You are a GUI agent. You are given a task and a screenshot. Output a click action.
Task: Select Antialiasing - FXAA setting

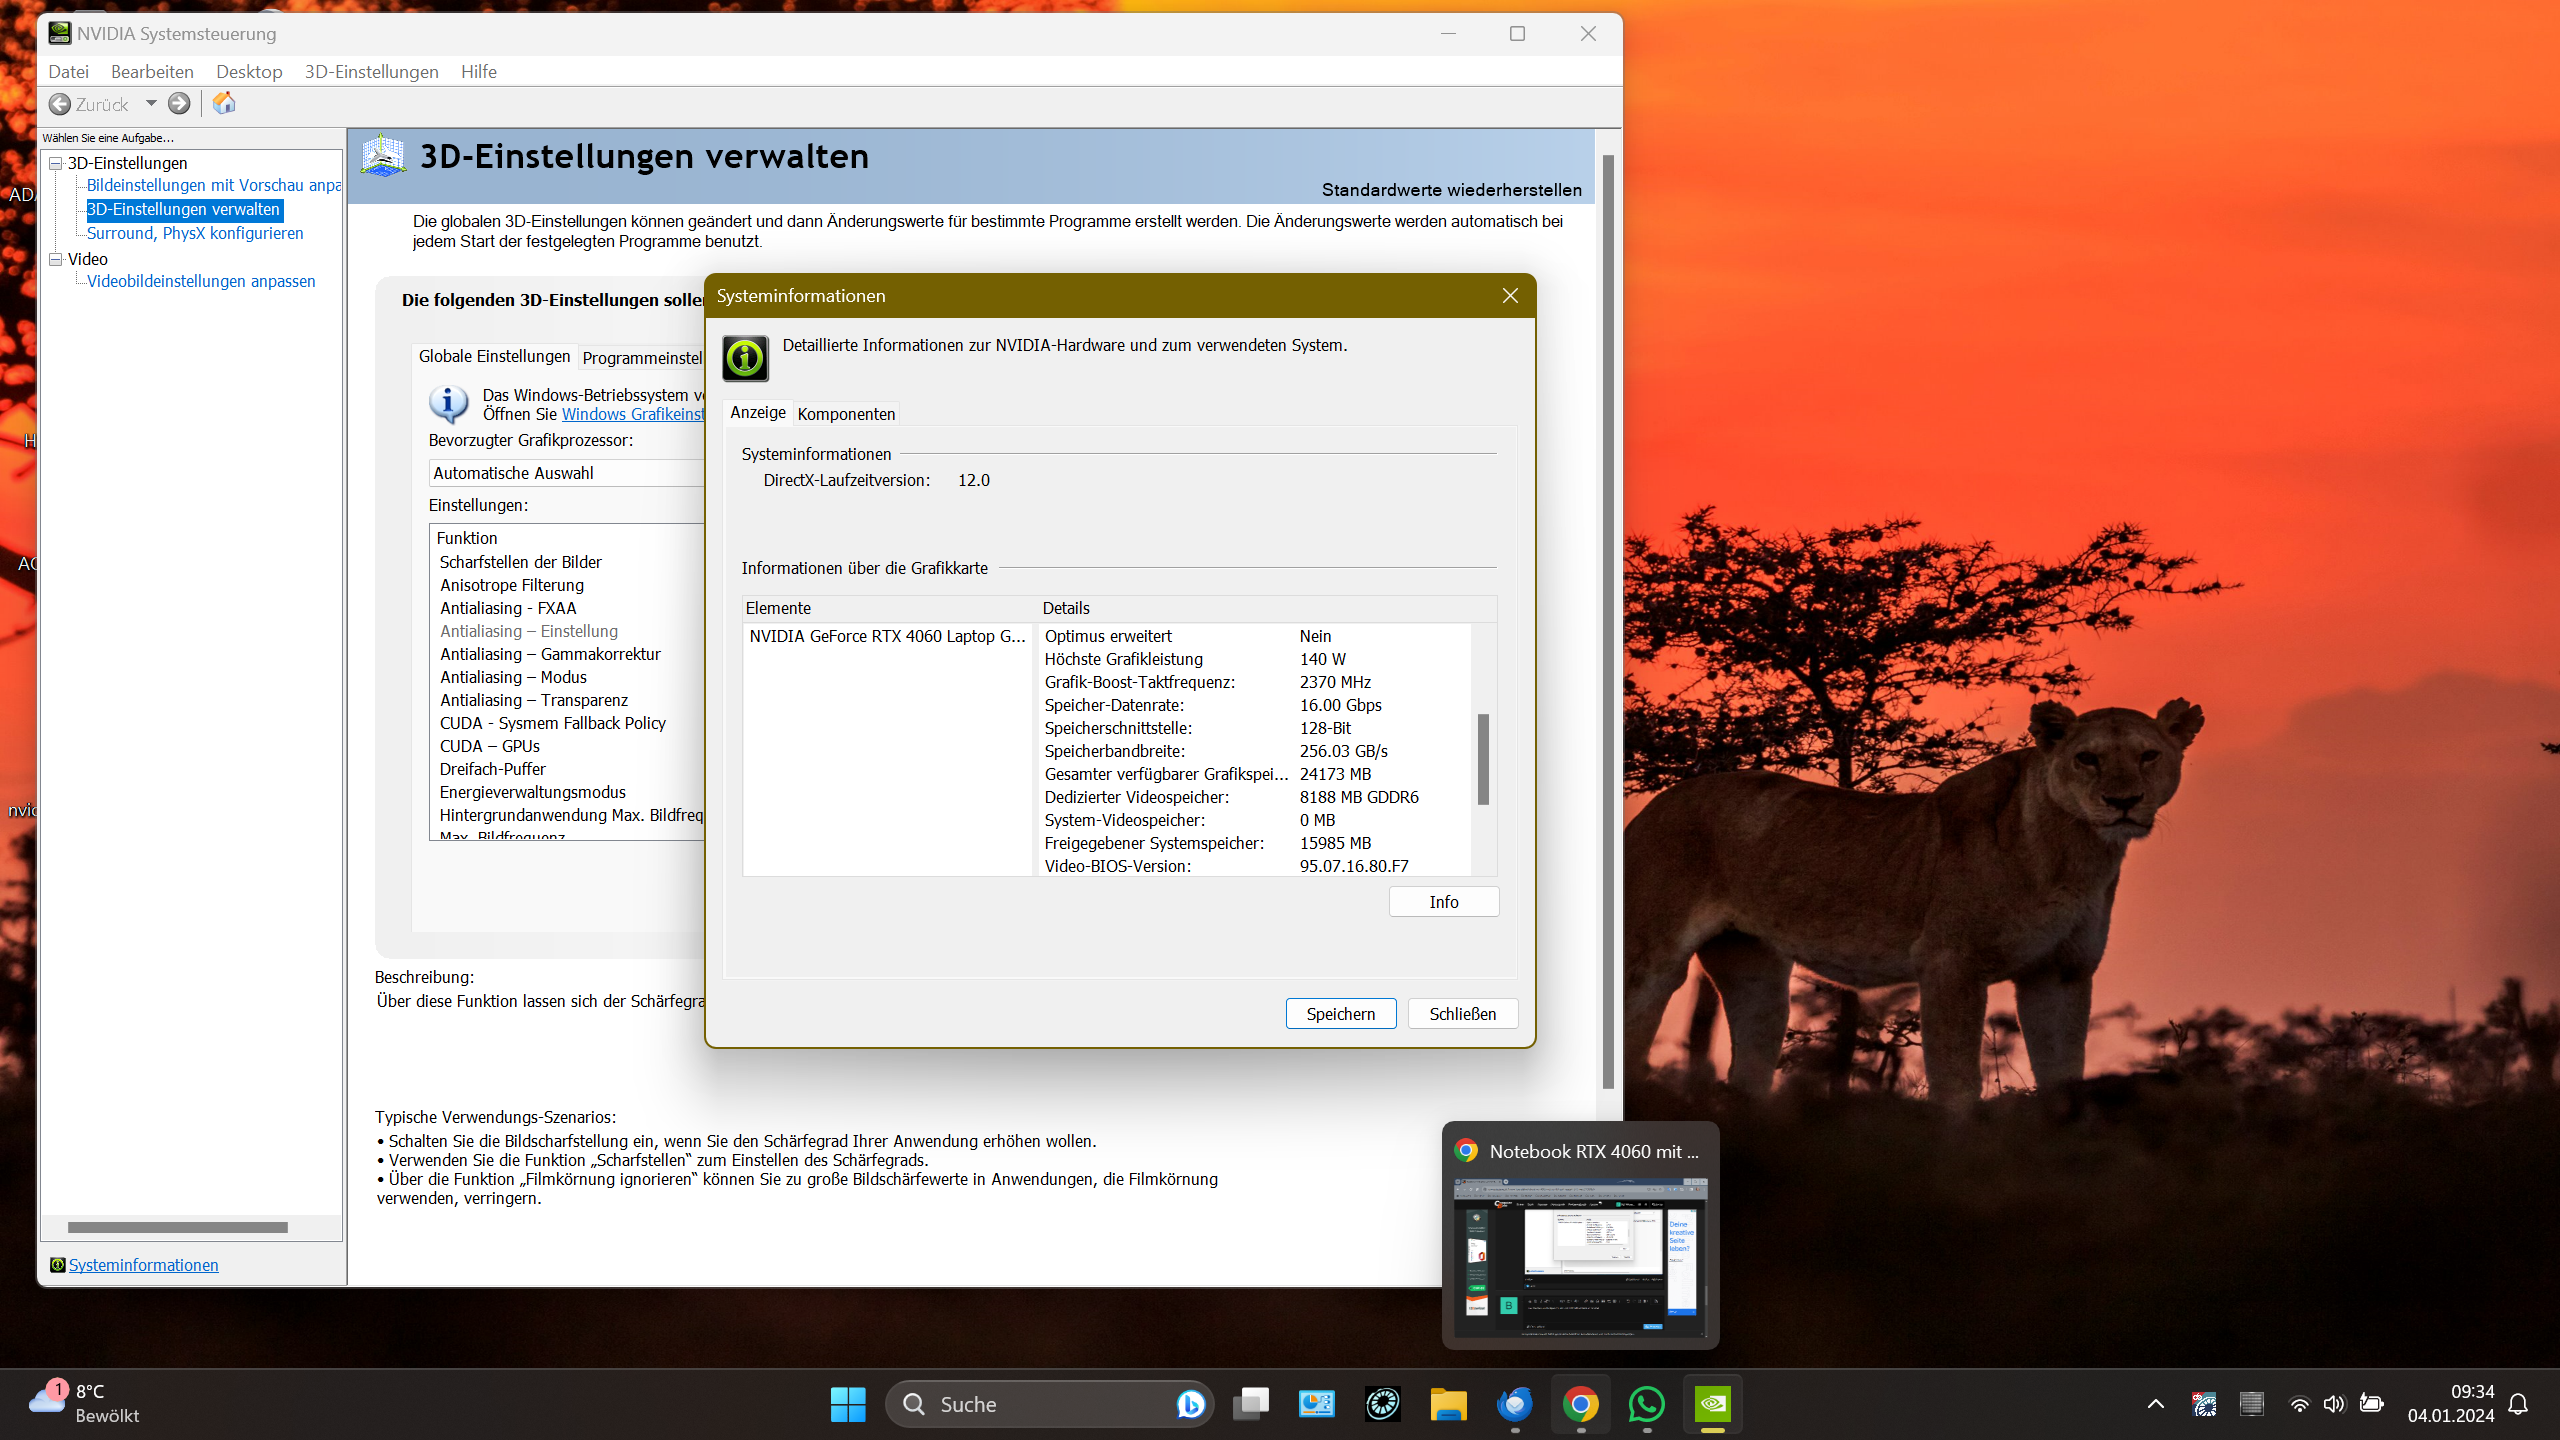click(508, 608)
